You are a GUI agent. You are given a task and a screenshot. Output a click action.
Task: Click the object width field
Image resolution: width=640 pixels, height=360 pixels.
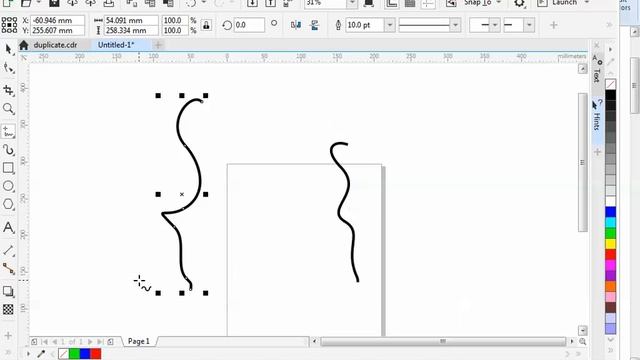[x=131, y=20]
